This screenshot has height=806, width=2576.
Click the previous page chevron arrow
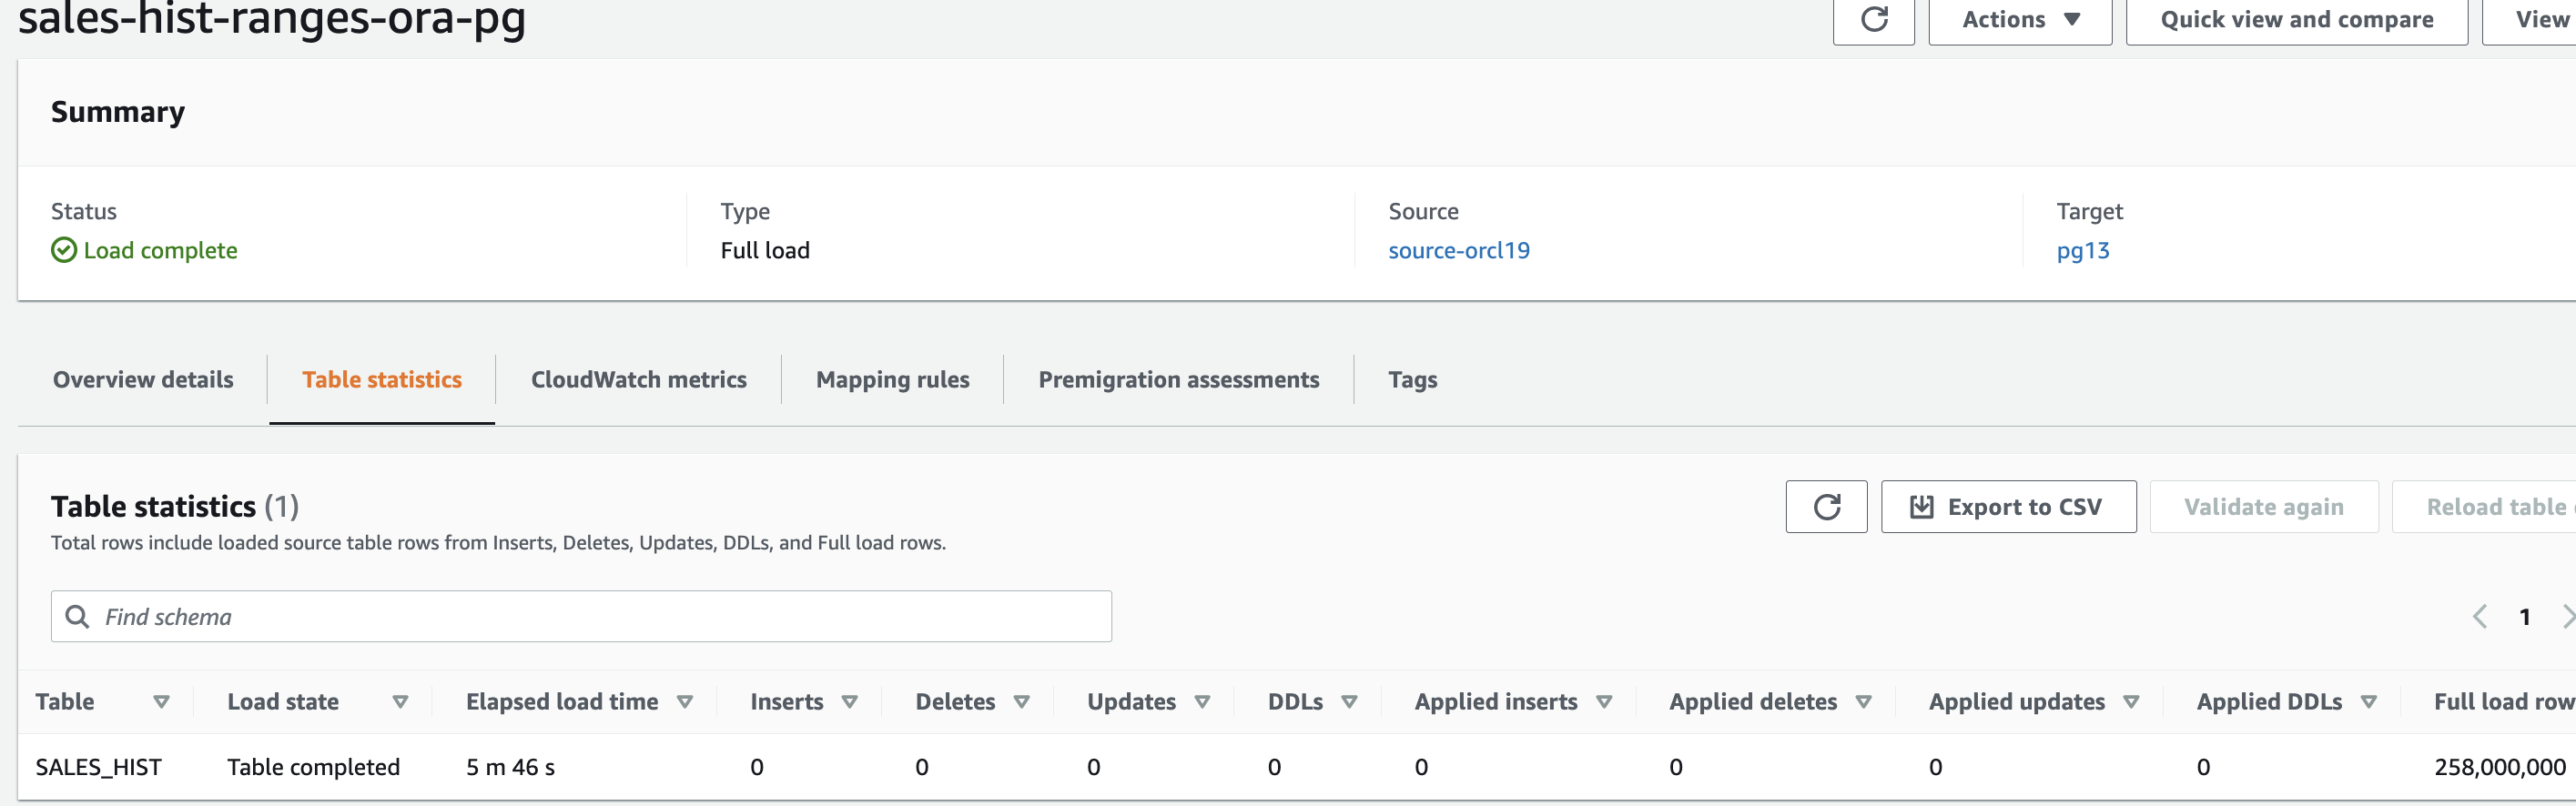coord(2480,617)
